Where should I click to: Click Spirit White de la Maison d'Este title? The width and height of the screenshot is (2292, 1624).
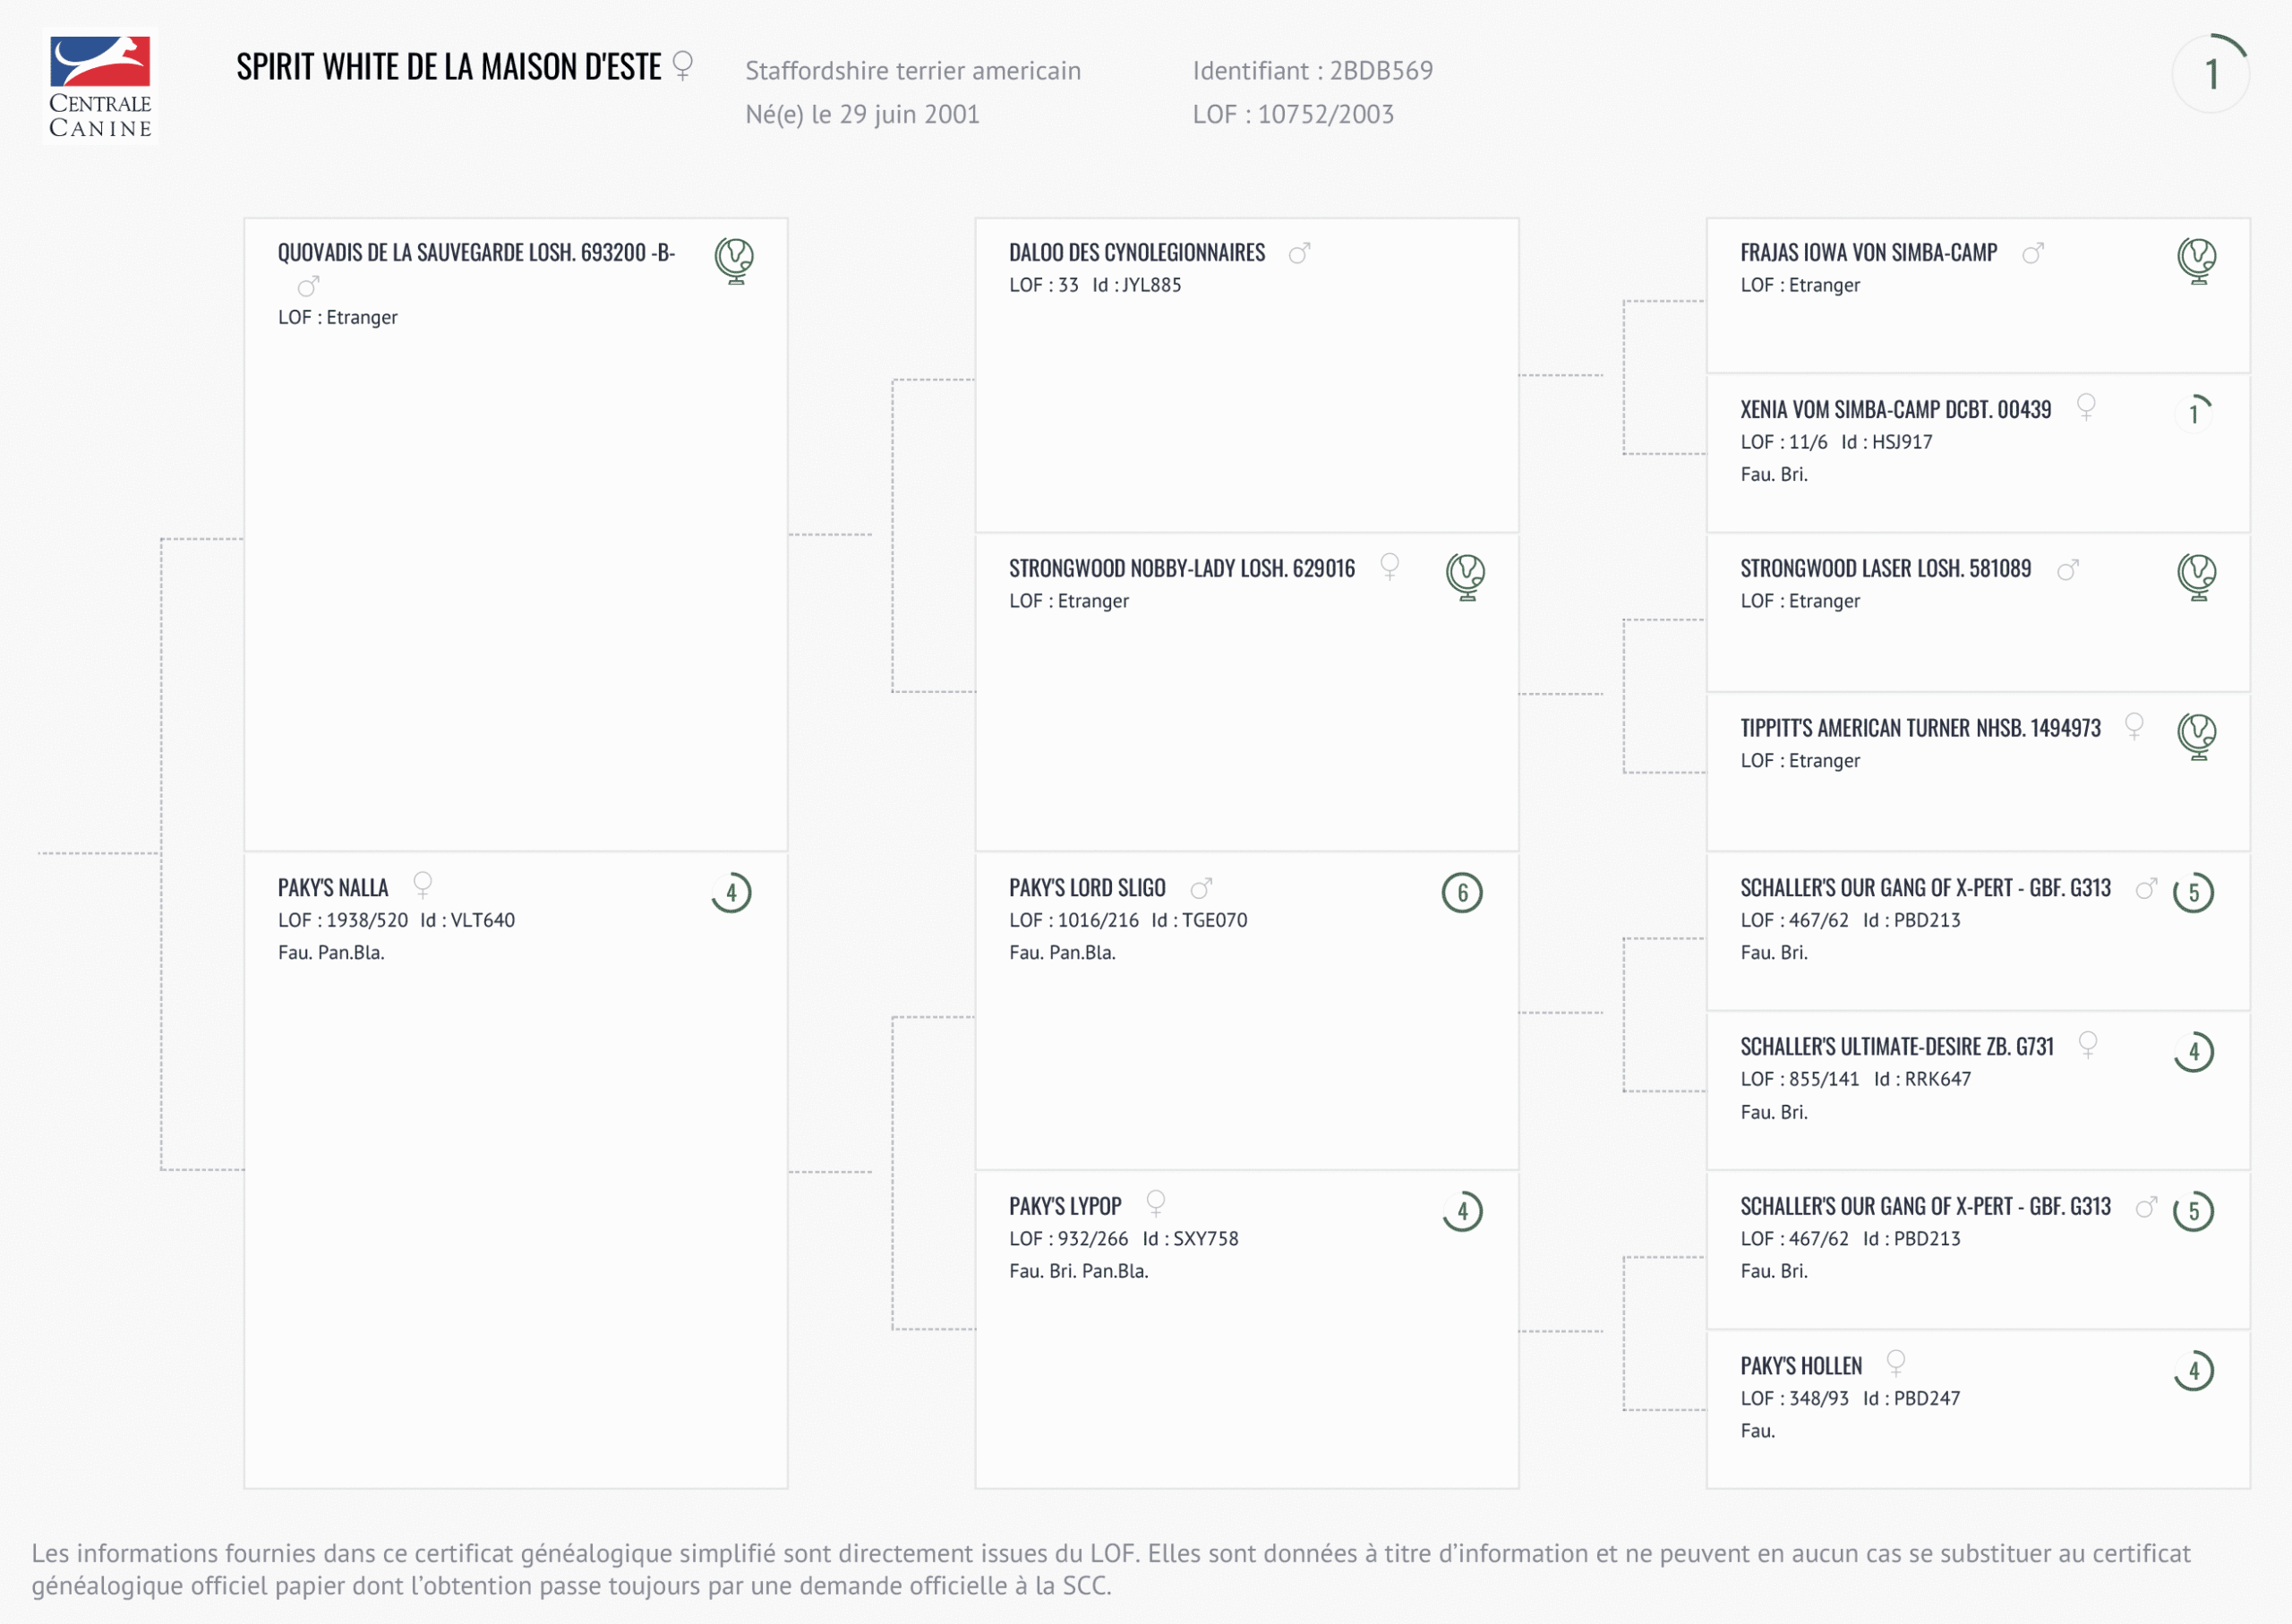[x=449, y=67]
